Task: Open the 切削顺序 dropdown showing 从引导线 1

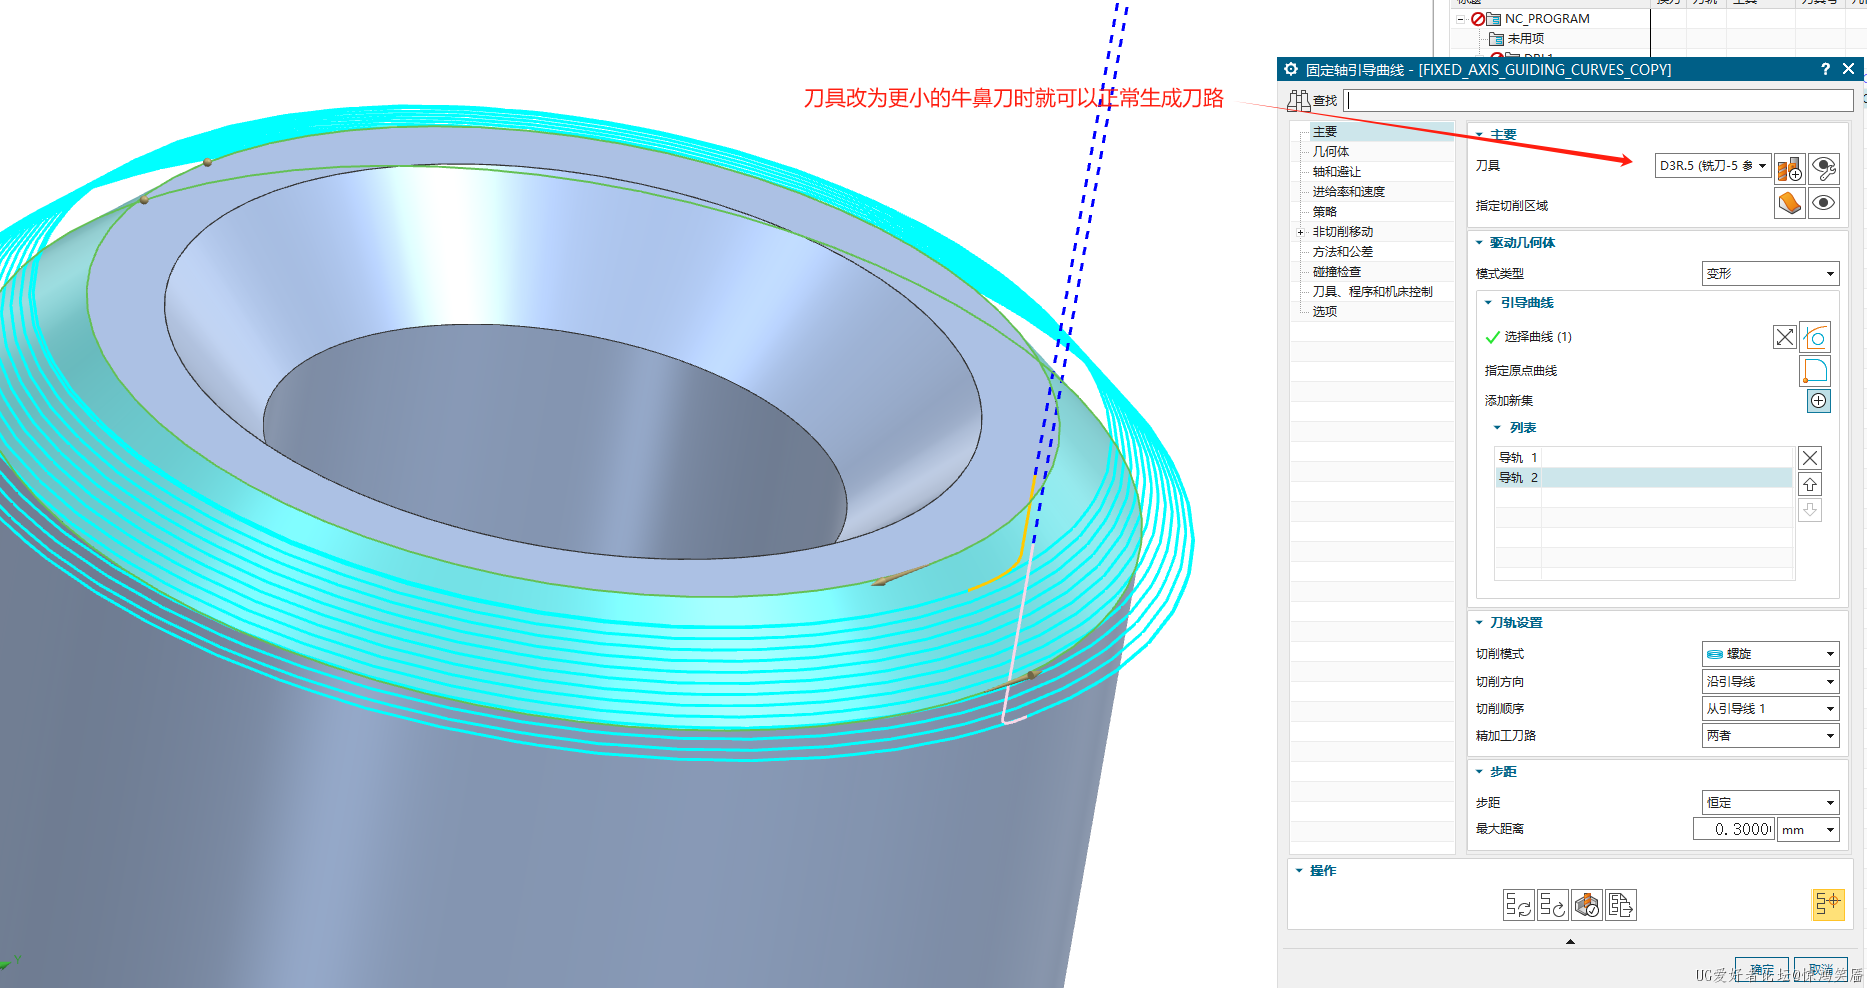Action: click(x=1770, y=708)
